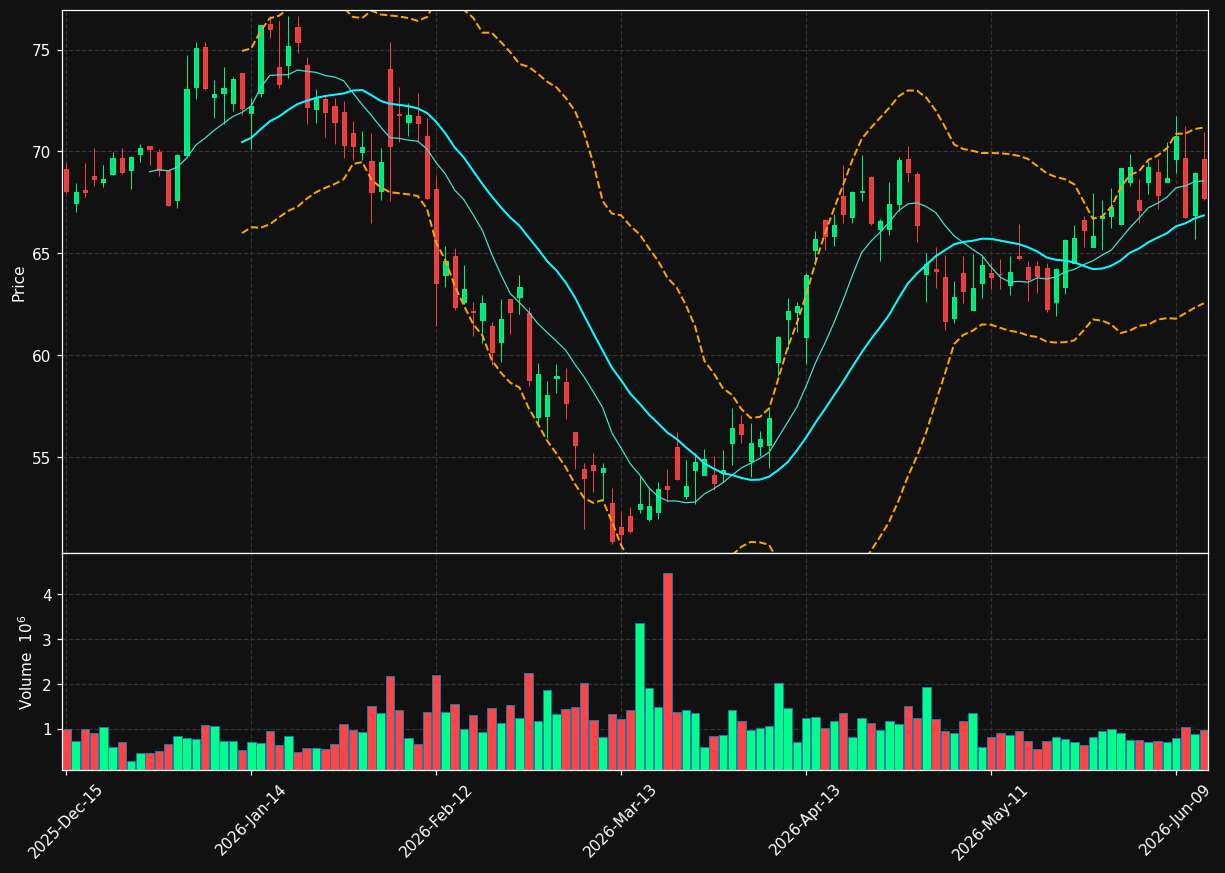
Task: Click the tallest green volume bar
Action: 640,696
